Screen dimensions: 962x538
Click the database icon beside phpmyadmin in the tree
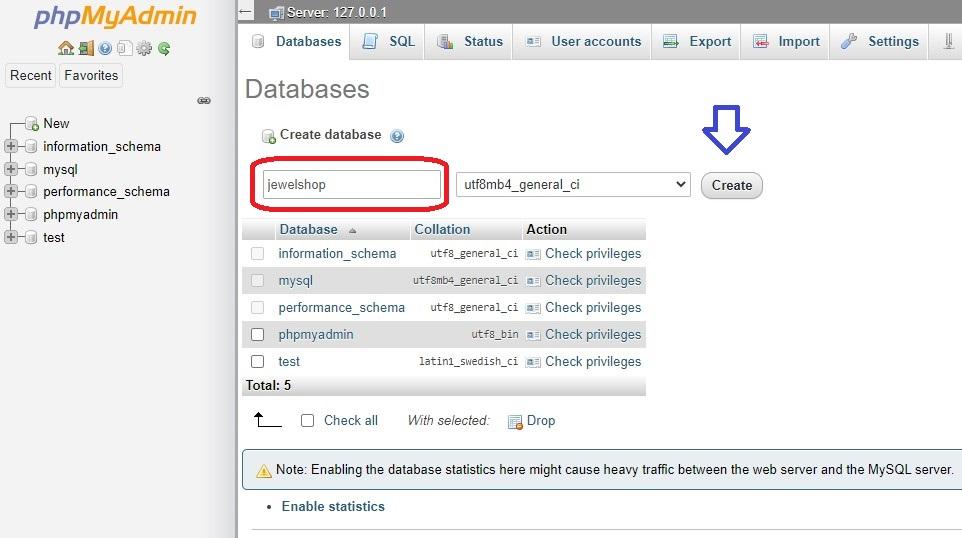pos(31,215)
